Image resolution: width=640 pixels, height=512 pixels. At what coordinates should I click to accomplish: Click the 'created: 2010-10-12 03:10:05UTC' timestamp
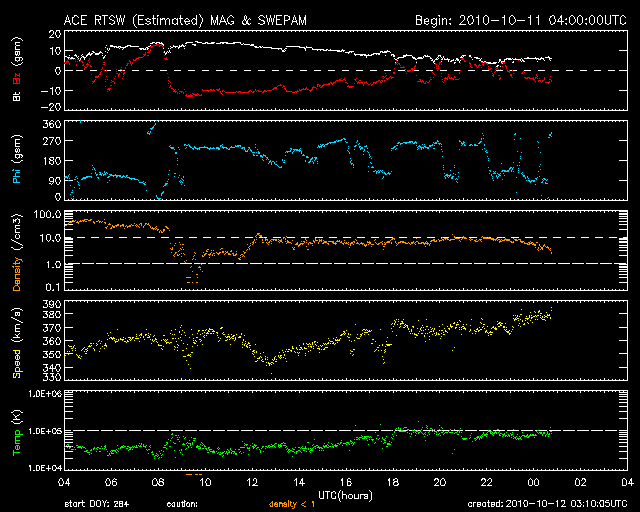click(547, 504)
